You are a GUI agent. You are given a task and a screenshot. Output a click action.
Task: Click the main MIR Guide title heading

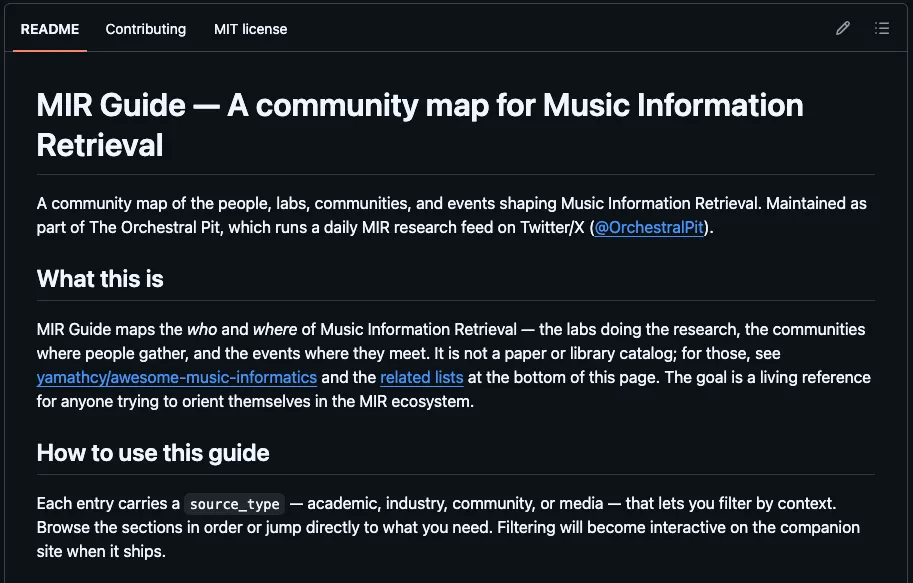click(x=420, y=125)
